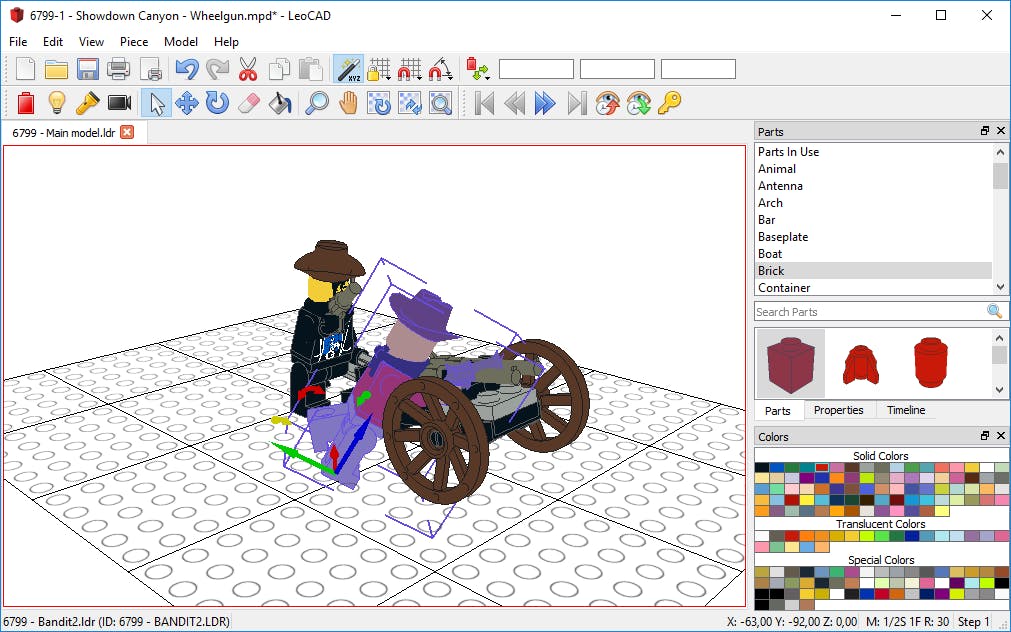Go to previous step
This screenshot has height=632, width=1011.
[515, 103]
